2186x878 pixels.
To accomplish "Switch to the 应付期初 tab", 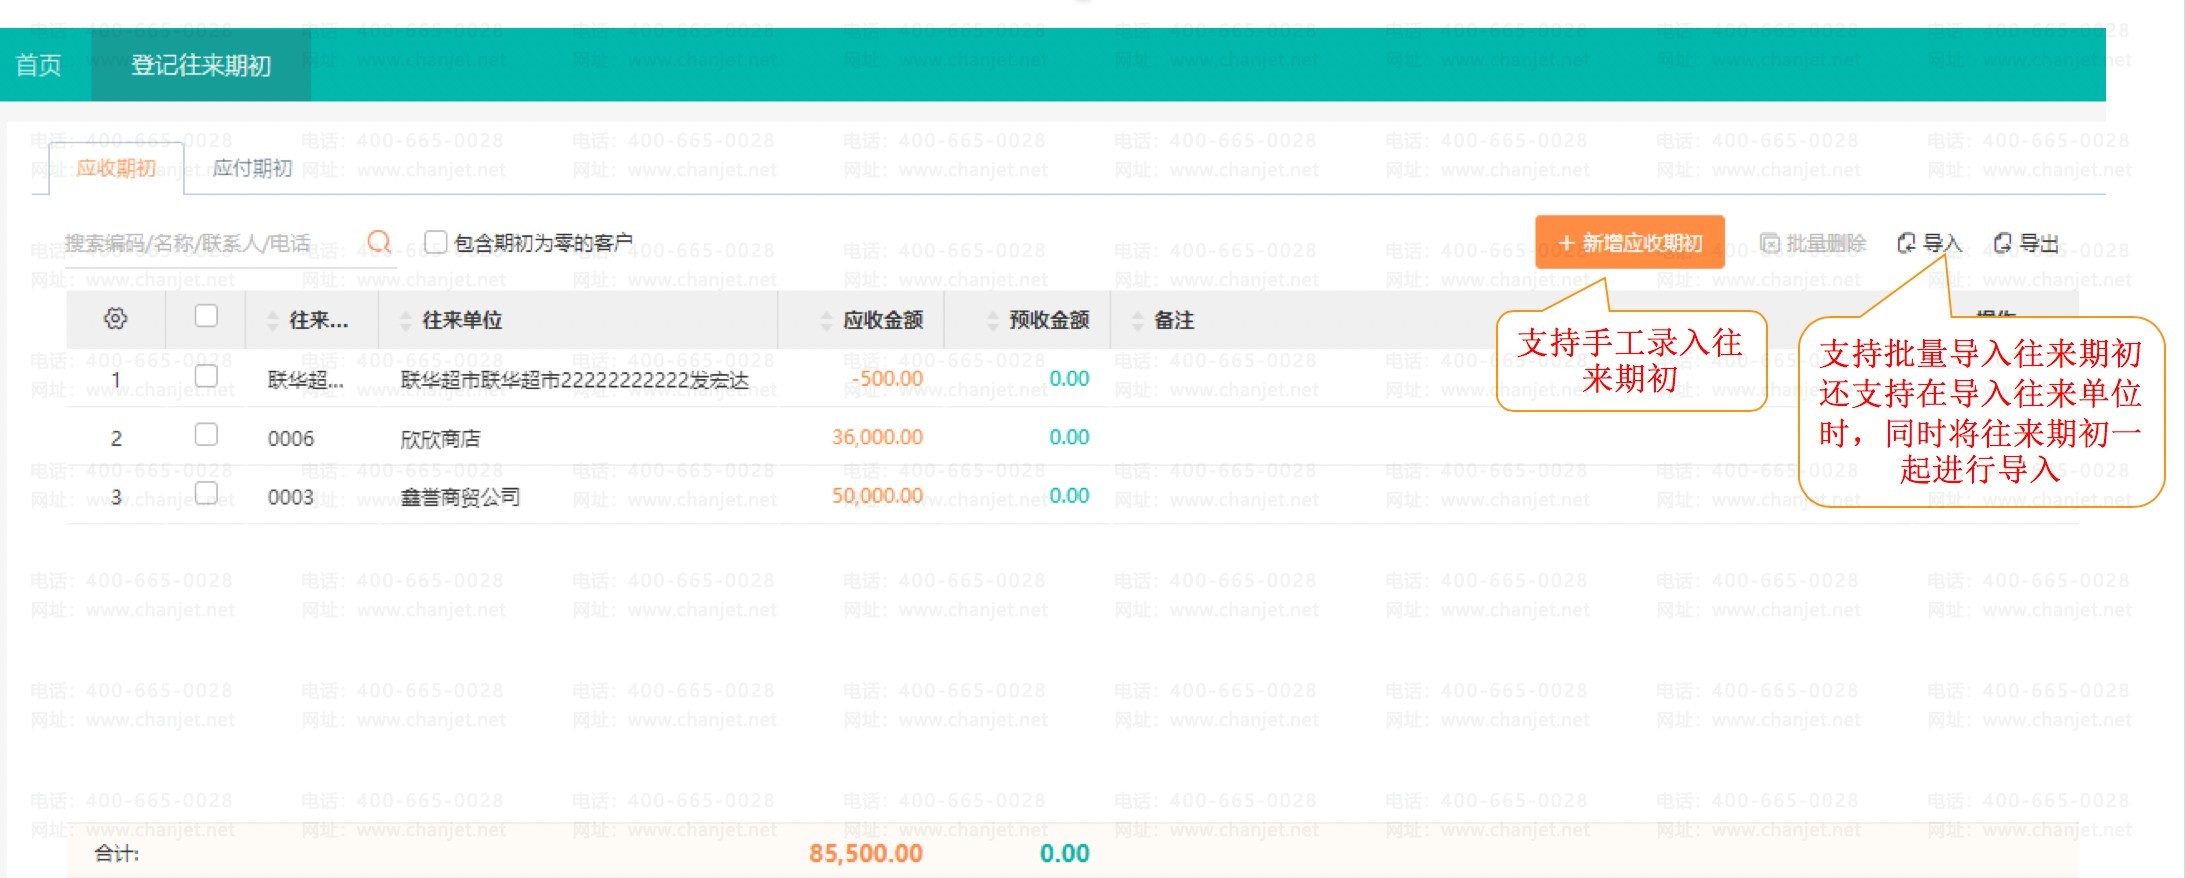I will click(x=252, y=168).
